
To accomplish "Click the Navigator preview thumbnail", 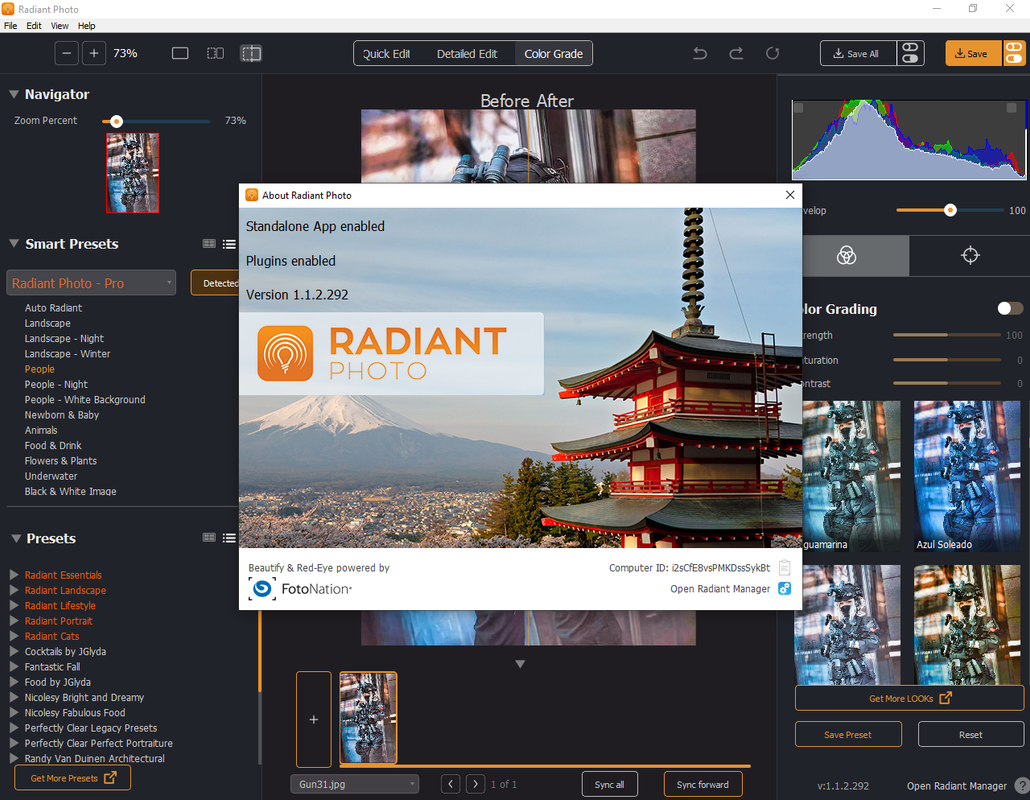I will tap(133, 173).
